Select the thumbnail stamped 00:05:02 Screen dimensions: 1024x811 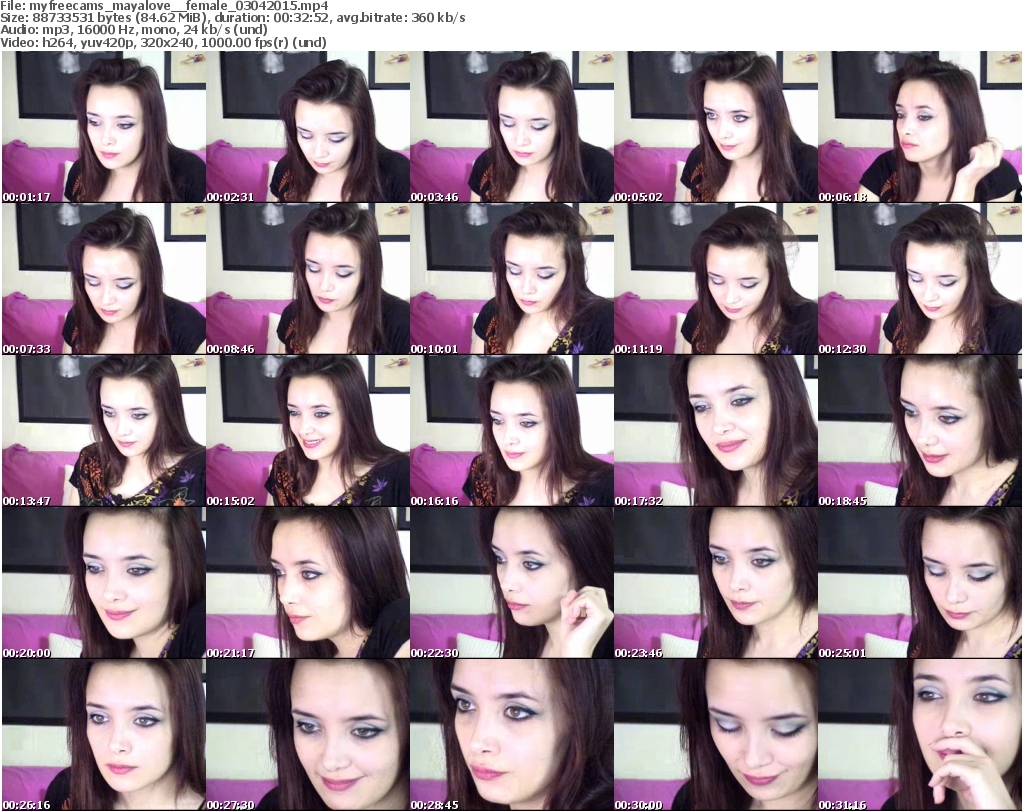point(715,127)
